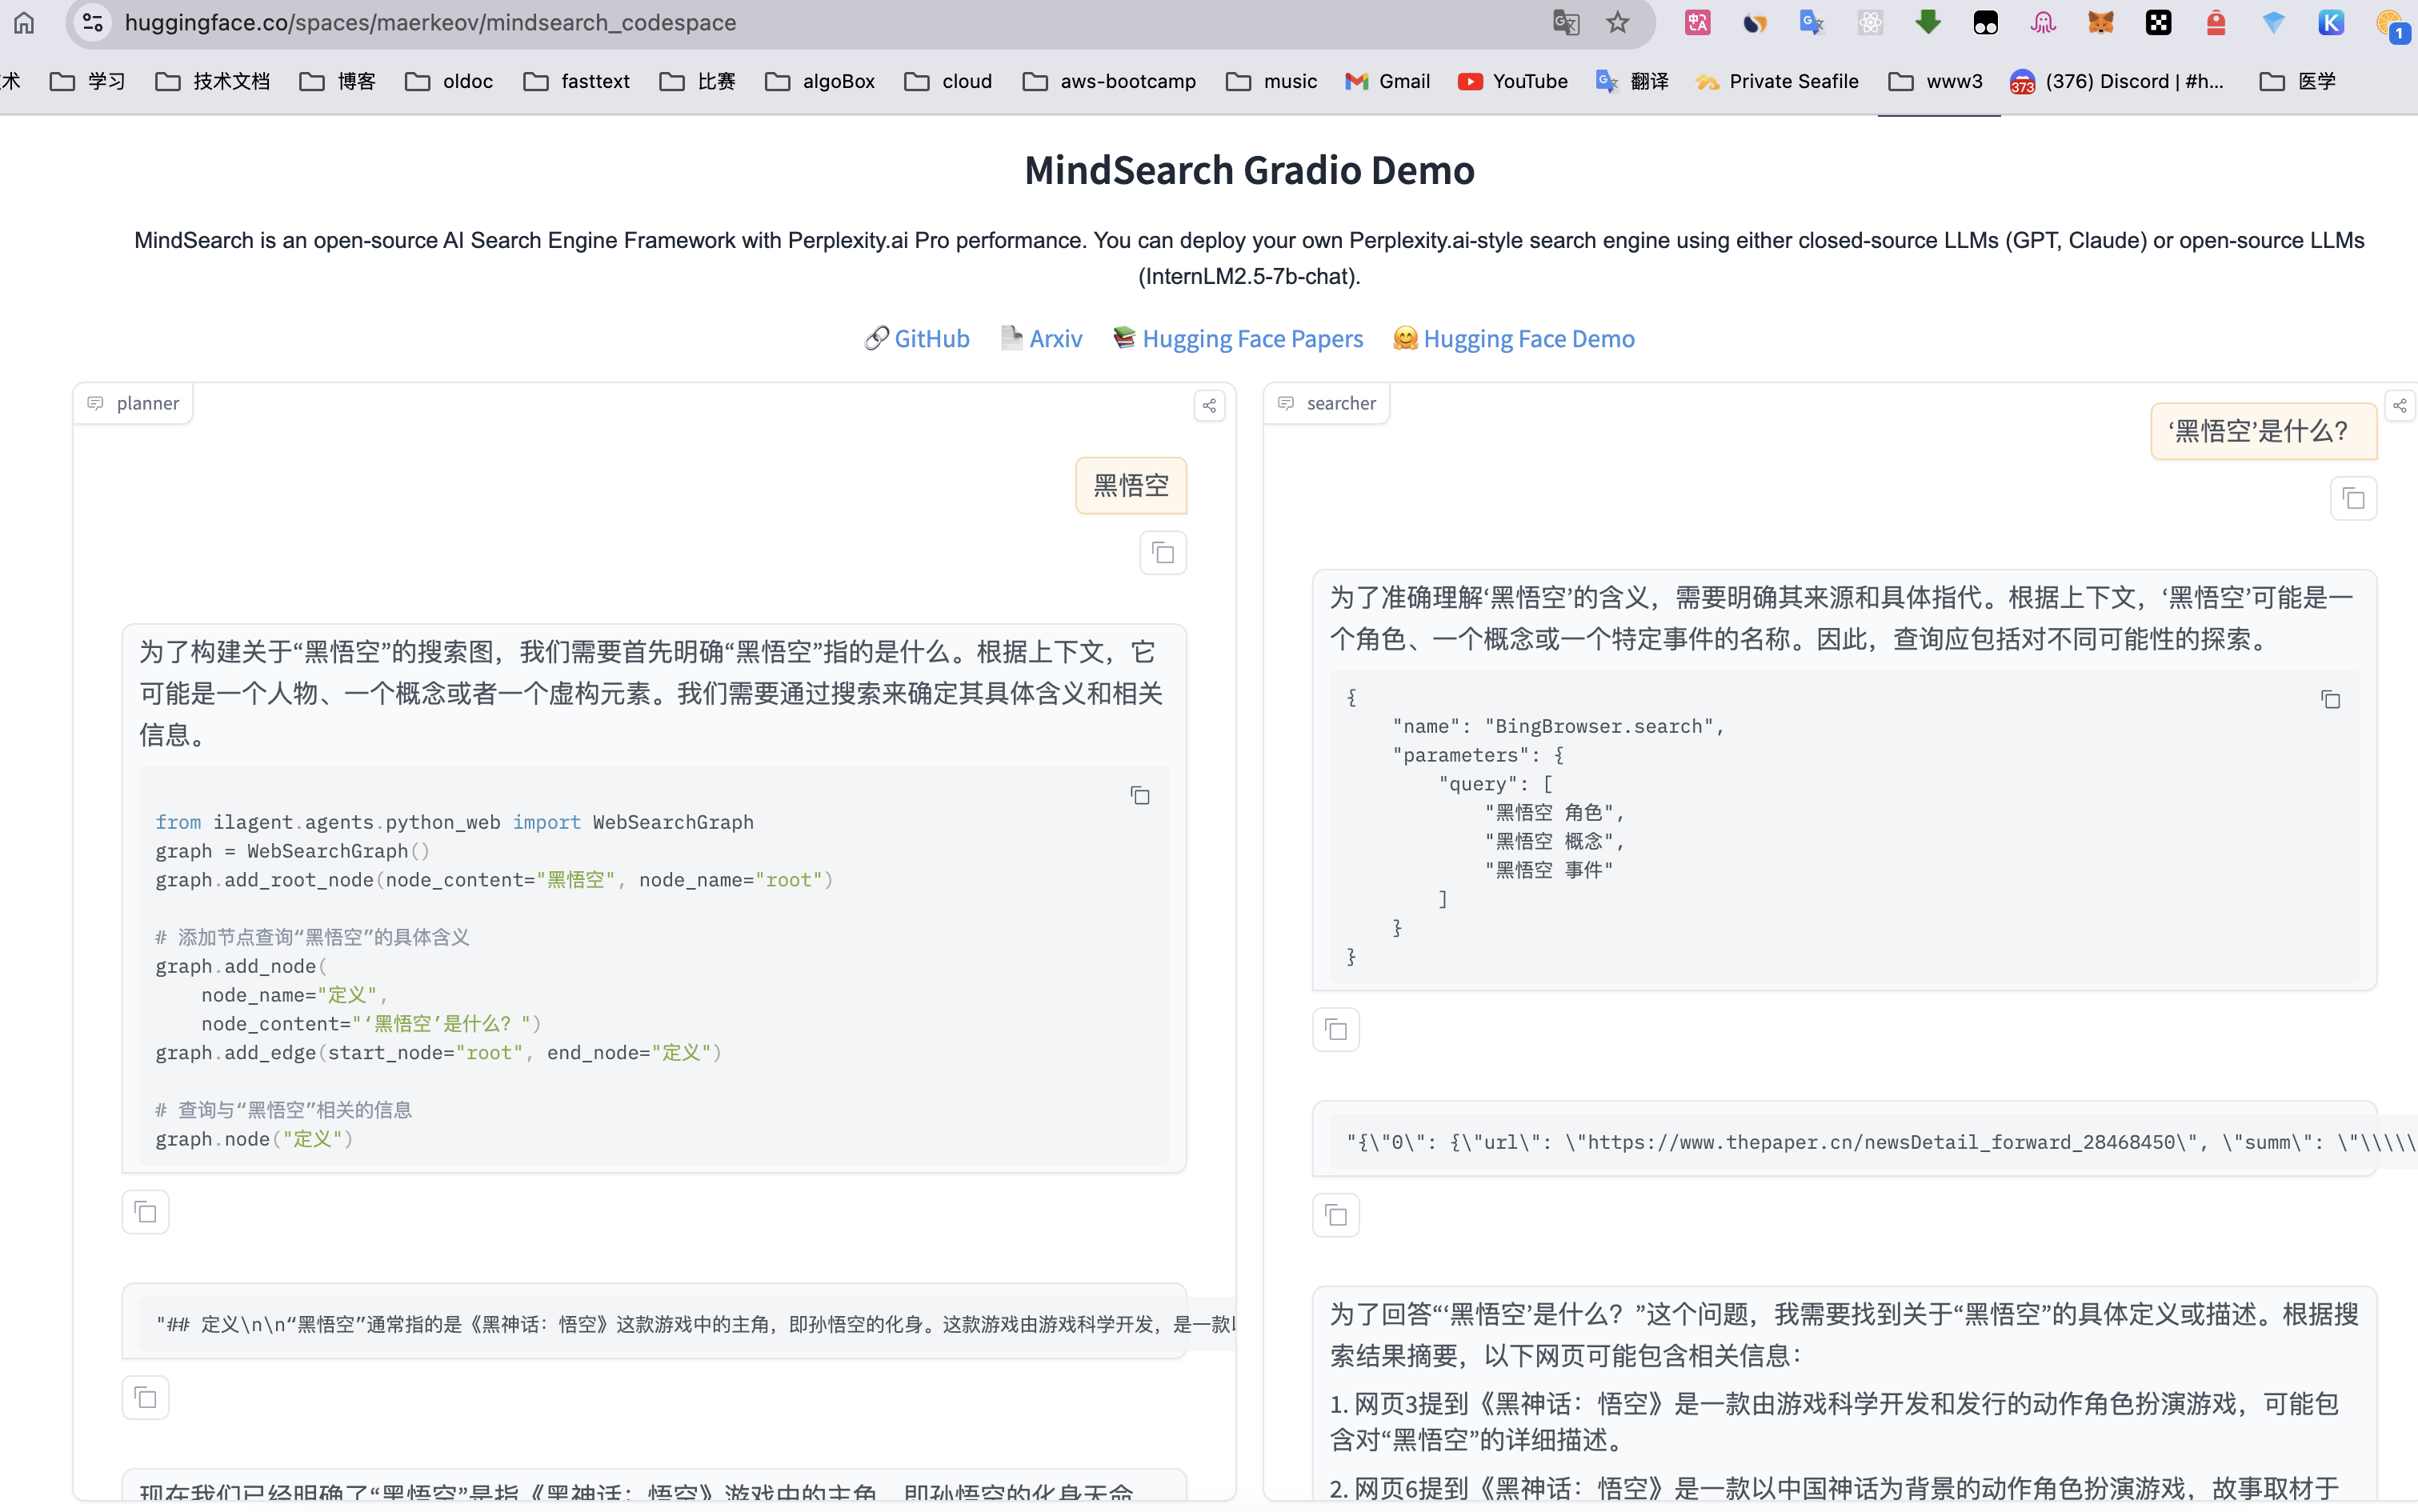2418x1512 pixels.
Task: Click the browser translate page icon
Action: point(1565,22)
